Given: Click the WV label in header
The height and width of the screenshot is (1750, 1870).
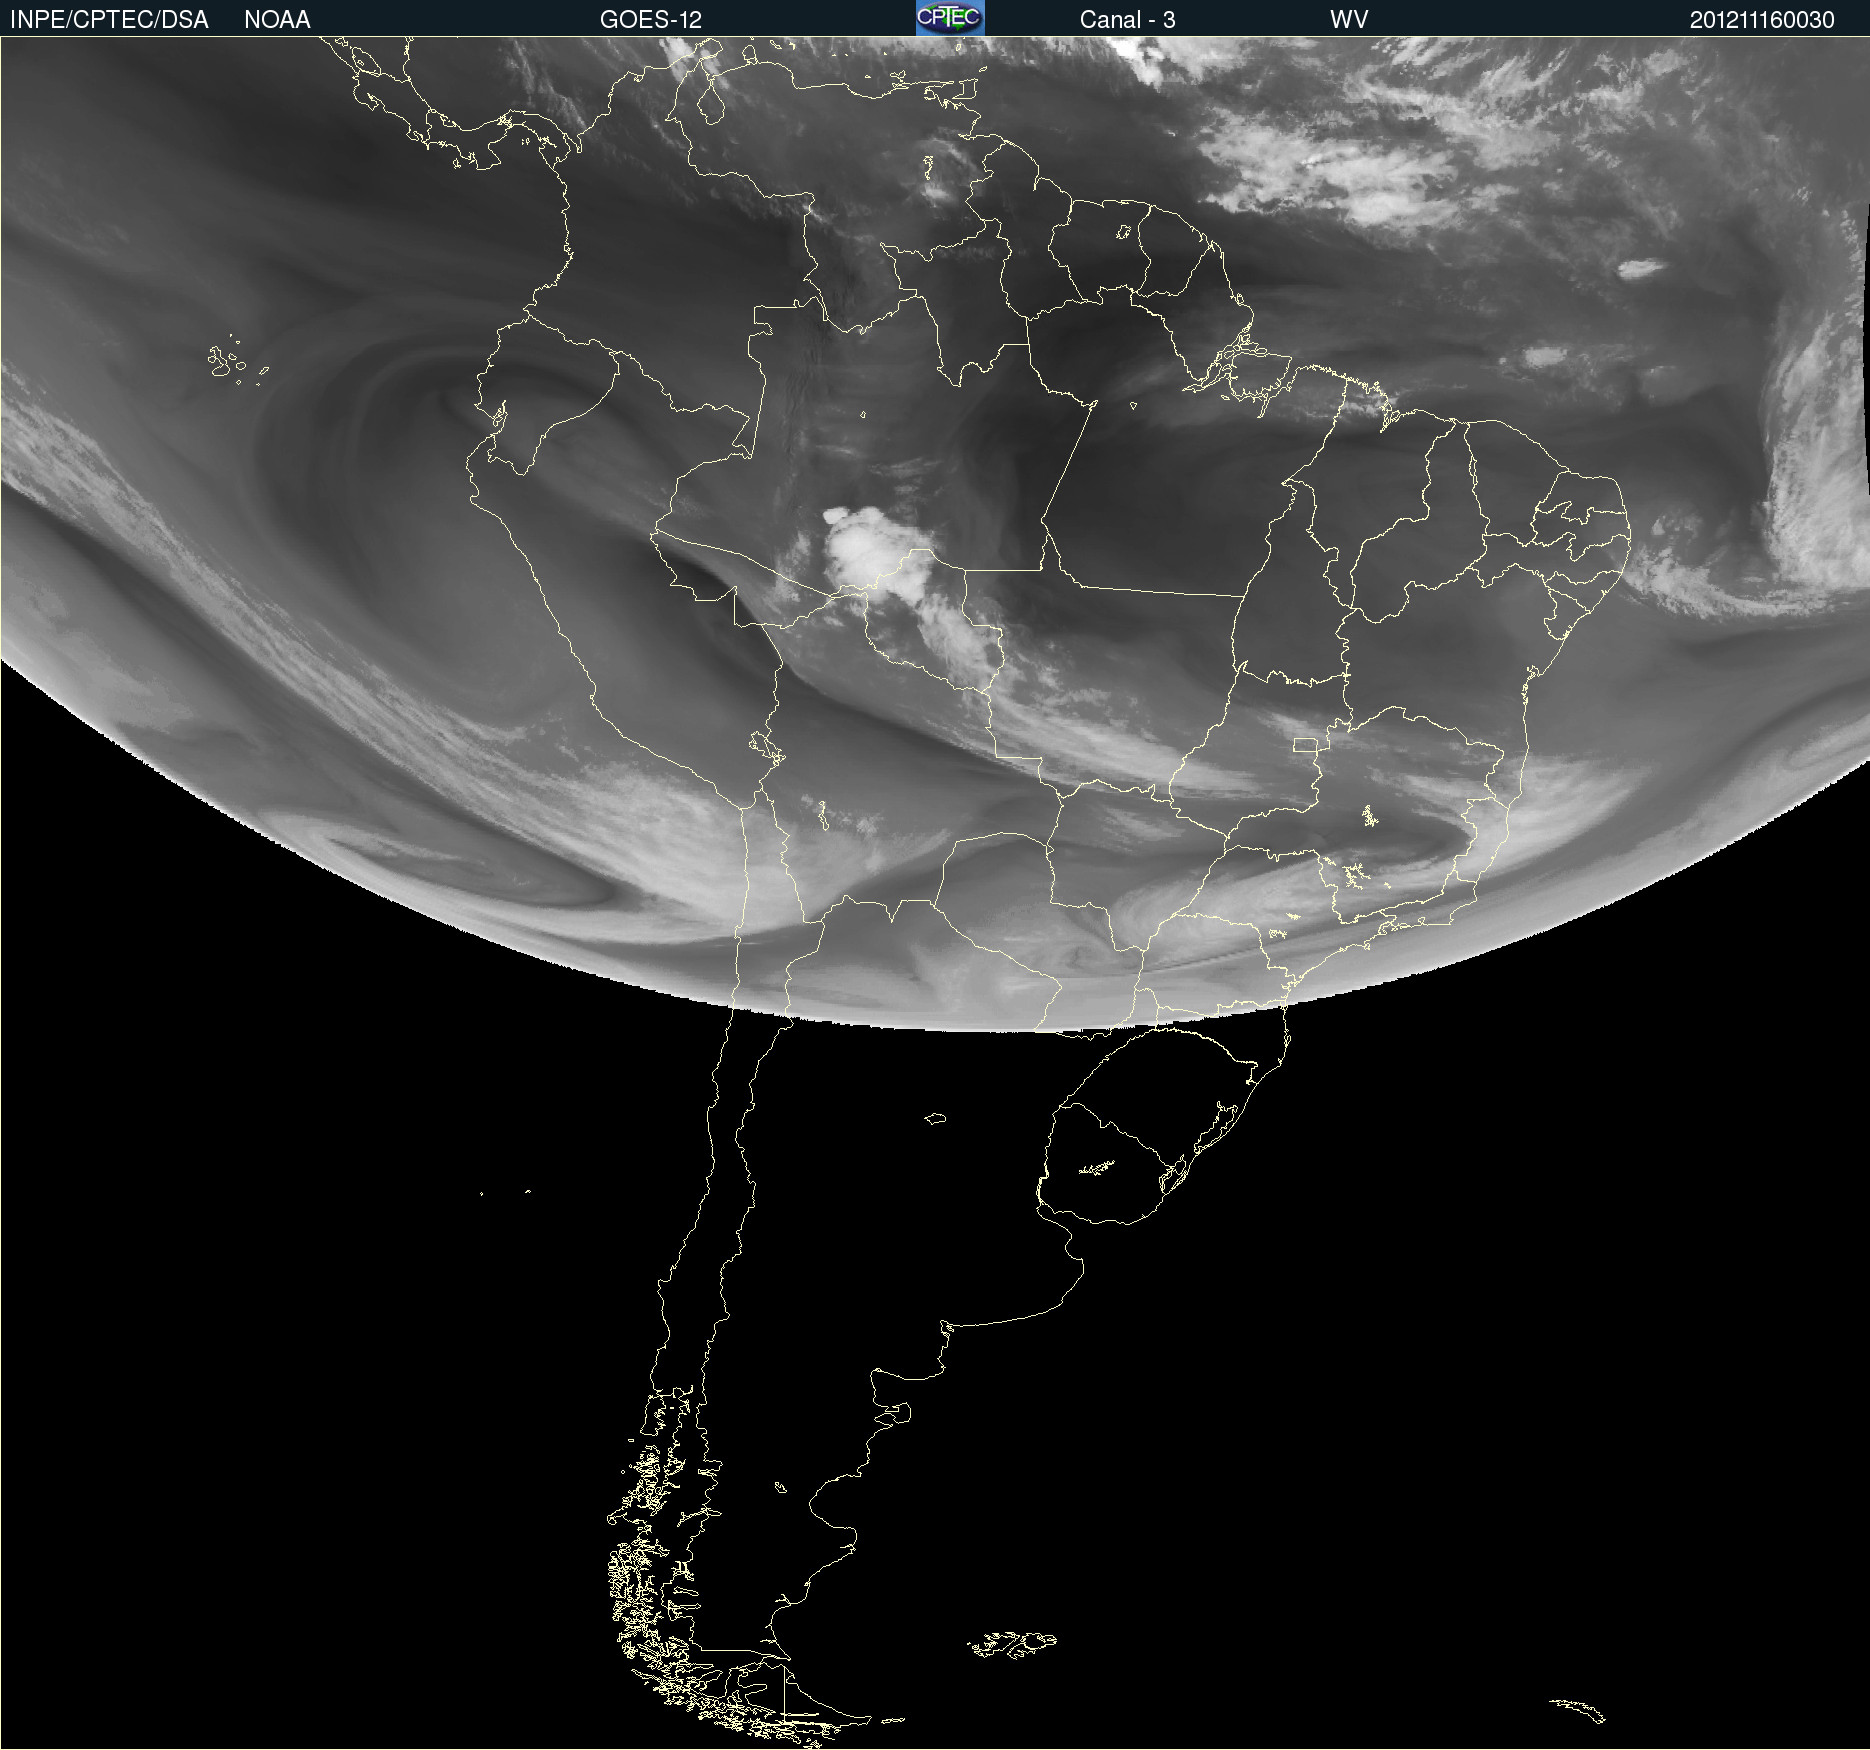Looking at the screenshot, I should point(1349,20).
